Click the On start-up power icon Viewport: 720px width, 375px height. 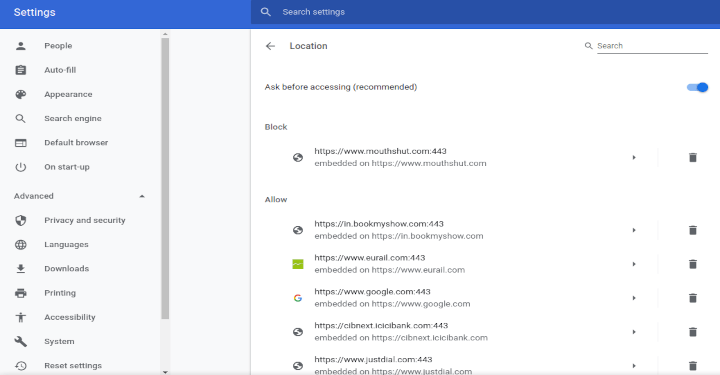pyautogui.click(x=21, y=167)
